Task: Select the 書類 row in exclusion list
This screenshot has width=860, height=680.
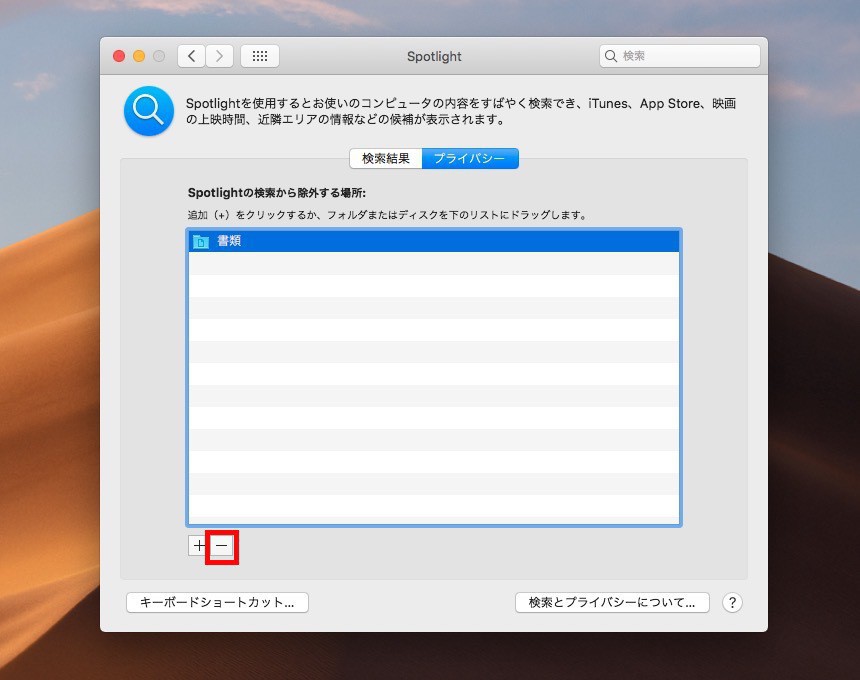Action: 434,241
